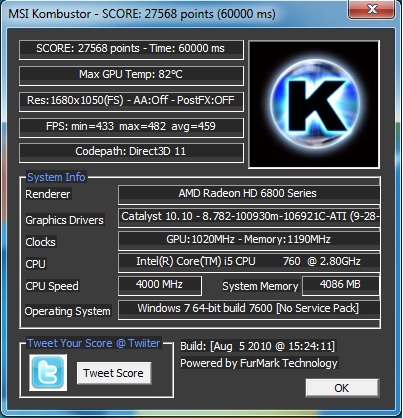Click the Operating System label

pyautogui.click(x=68, y=311)
